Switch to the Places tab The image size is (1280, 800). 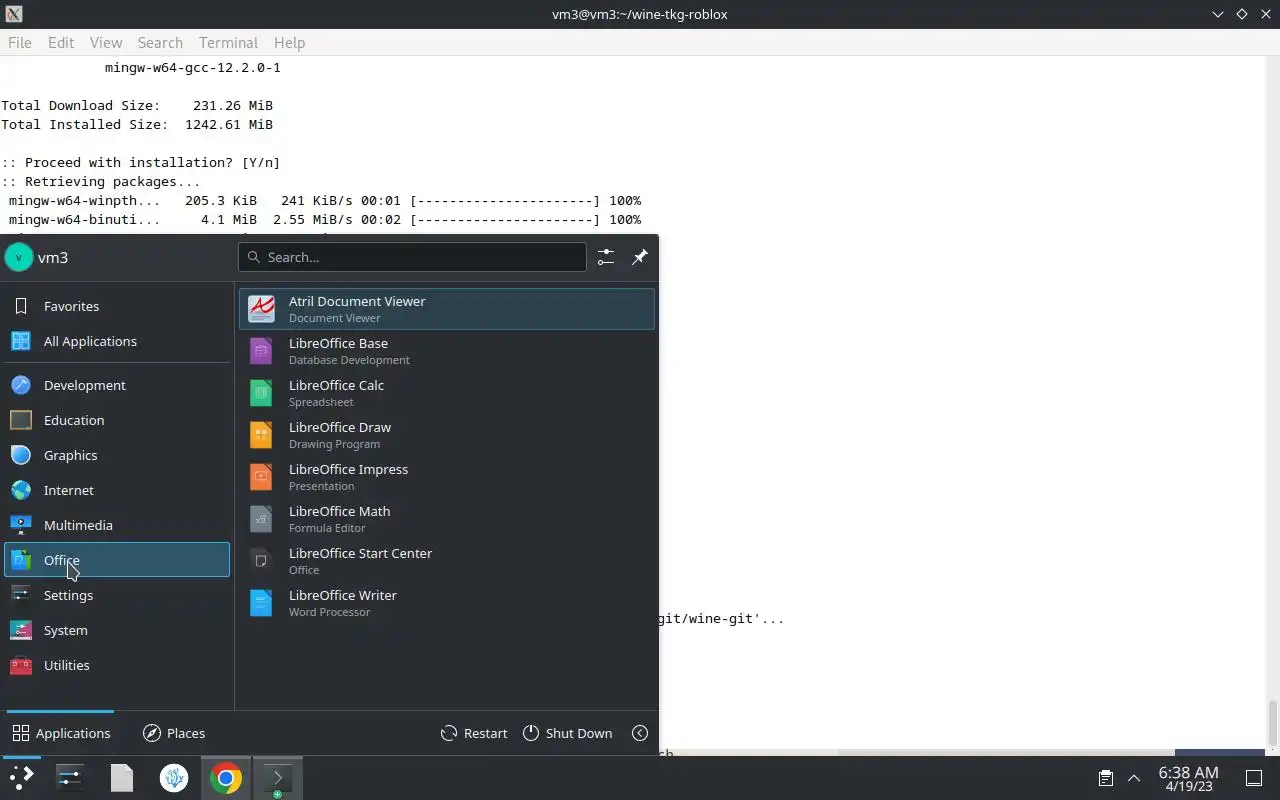coord(174,733)
